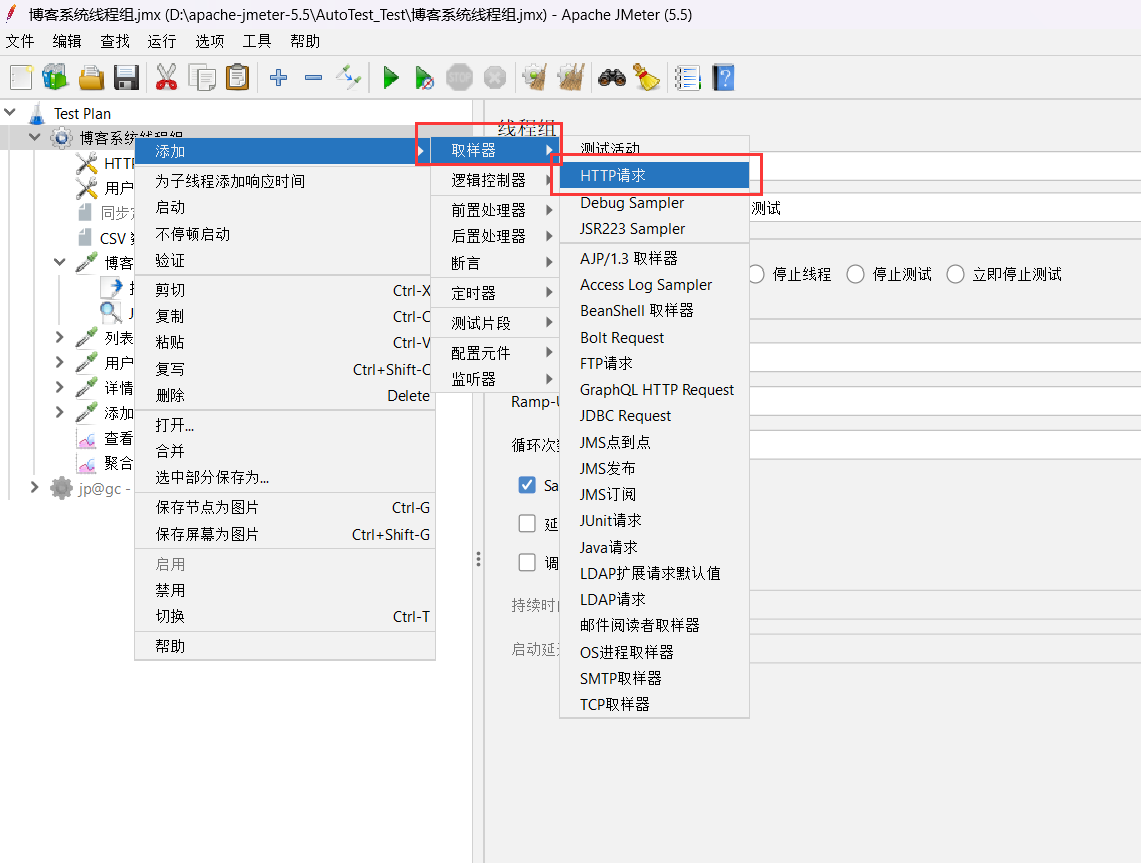
Task: Click 选中部分保存为... entry
Action: [x=285, y=477]
